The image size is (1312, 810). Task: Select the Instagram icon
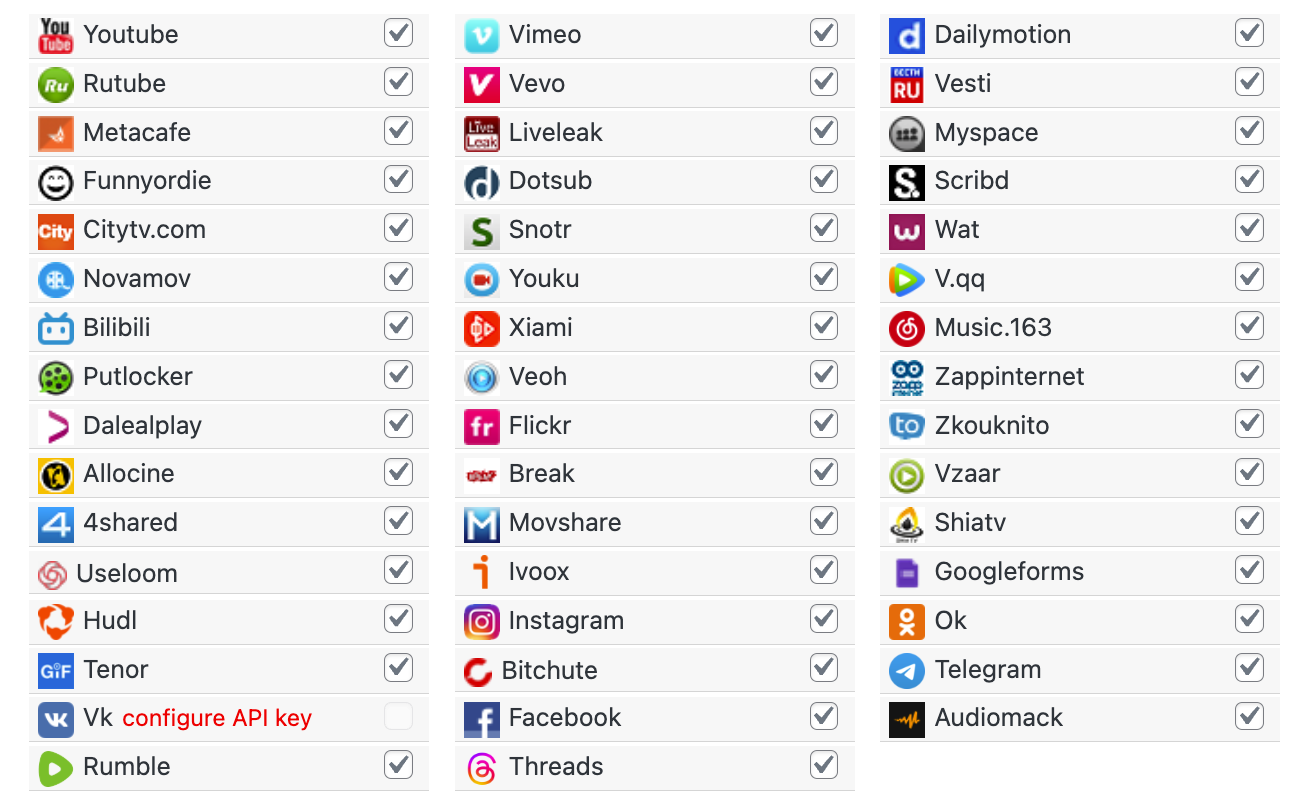481,621
